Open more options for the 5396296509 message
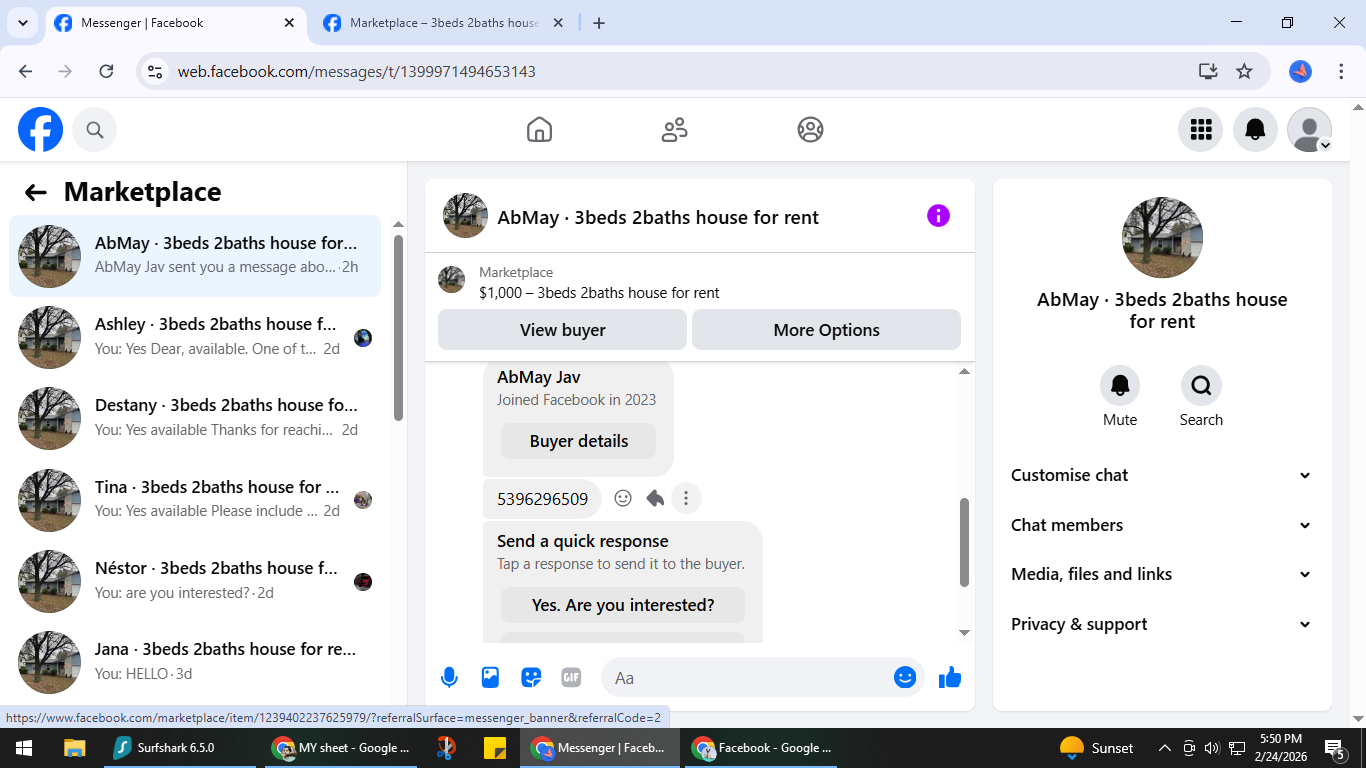 [686, 498]
